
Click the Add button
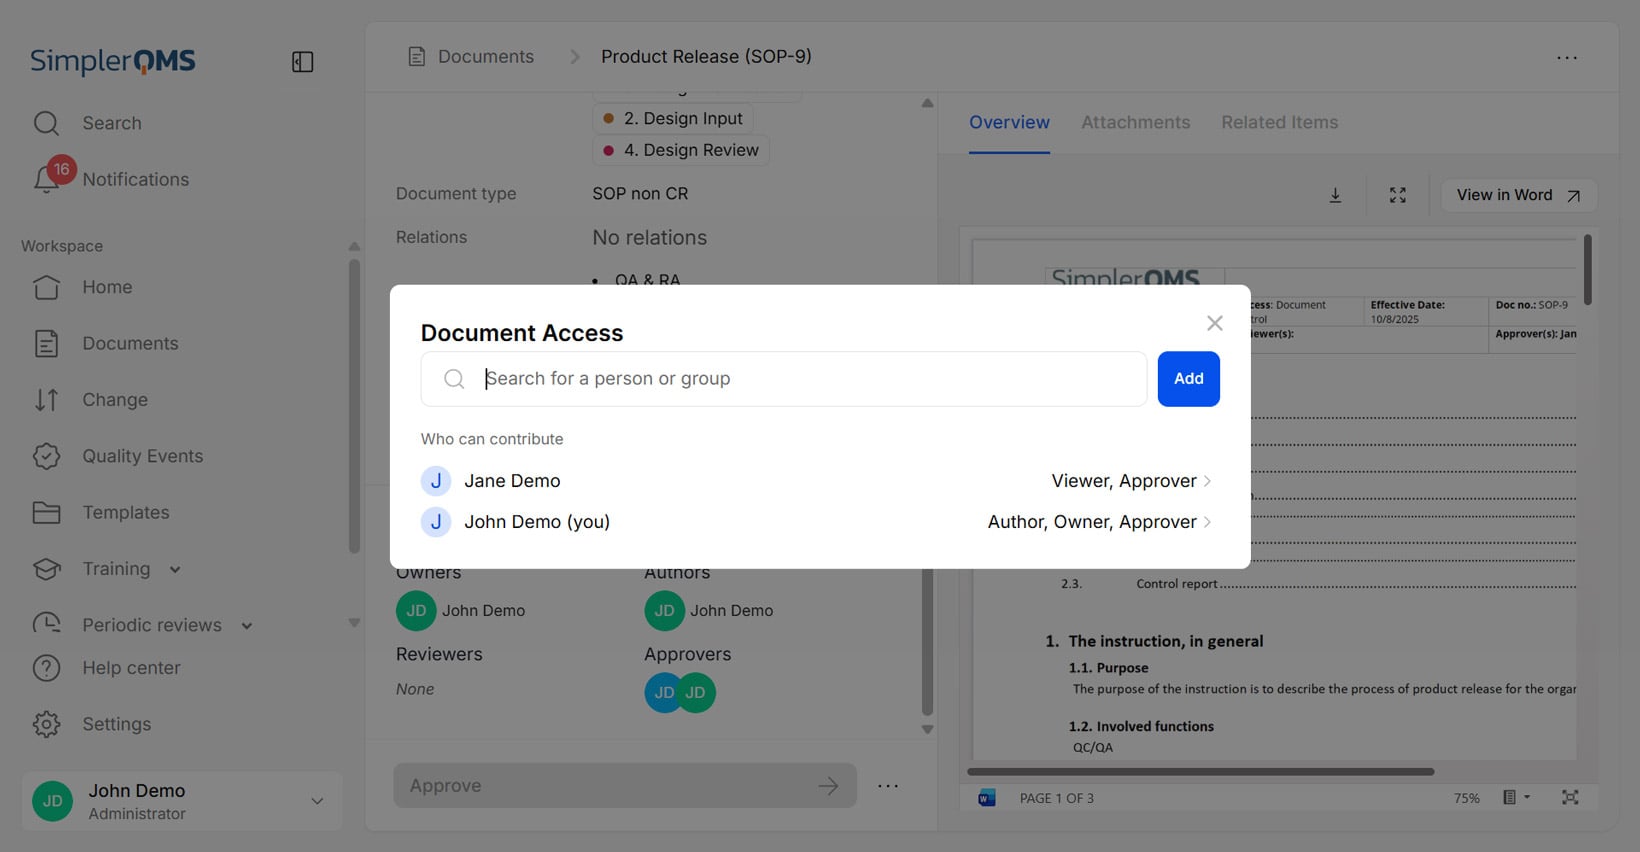pyautogui.click(x=1189, y=379)
